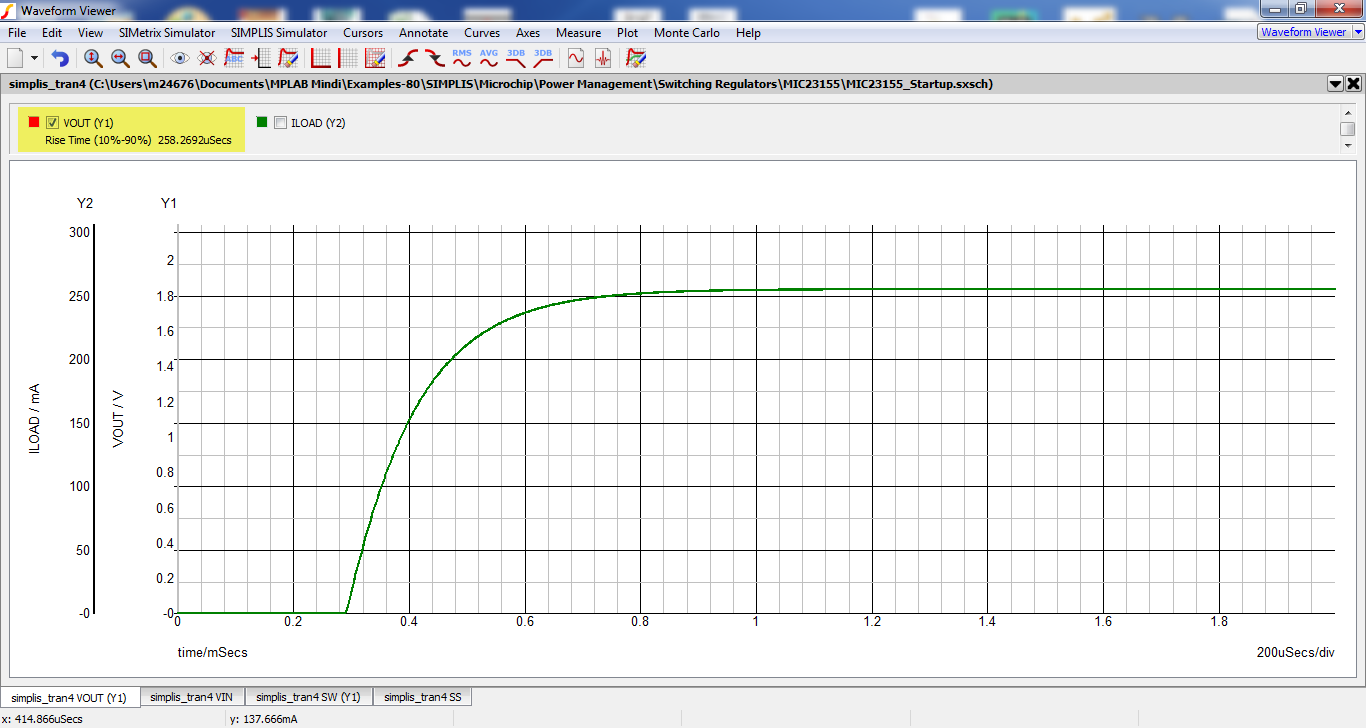Viewport: 1366px width, 728px height.
Task: Open the Plot menu
Action: point(628,33)
